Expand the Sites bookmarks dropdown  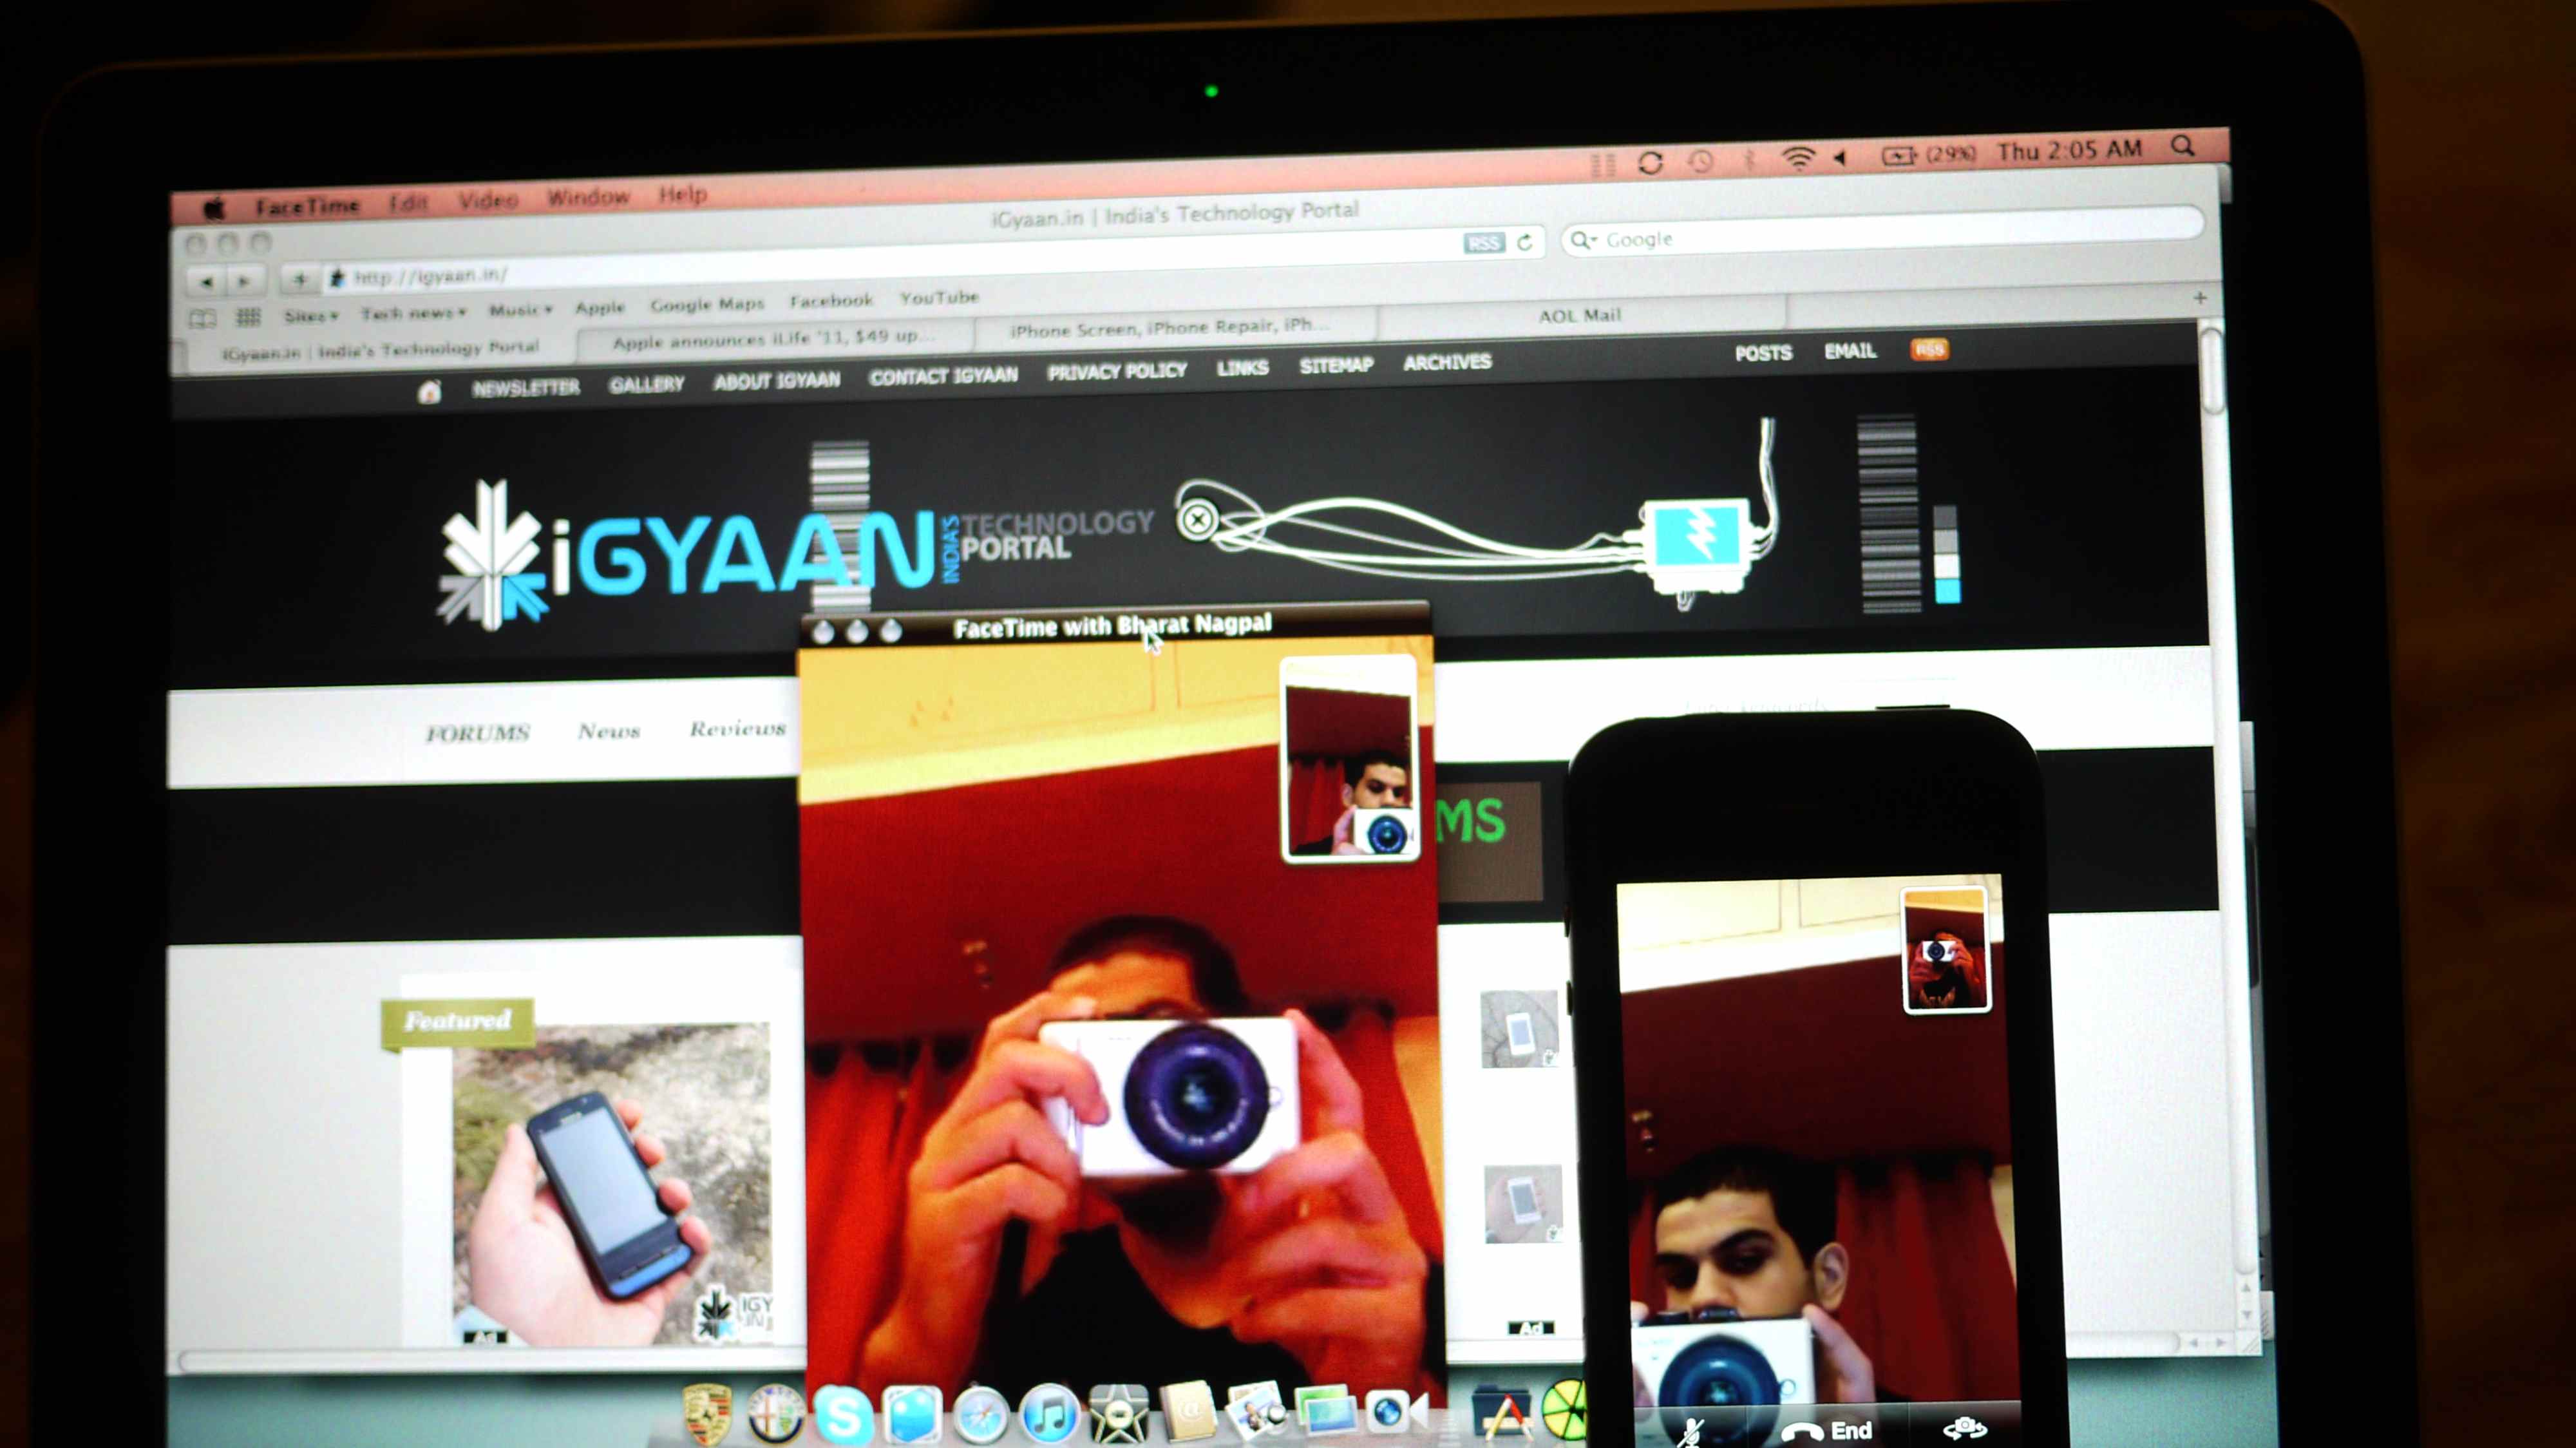tap(311, 316)
